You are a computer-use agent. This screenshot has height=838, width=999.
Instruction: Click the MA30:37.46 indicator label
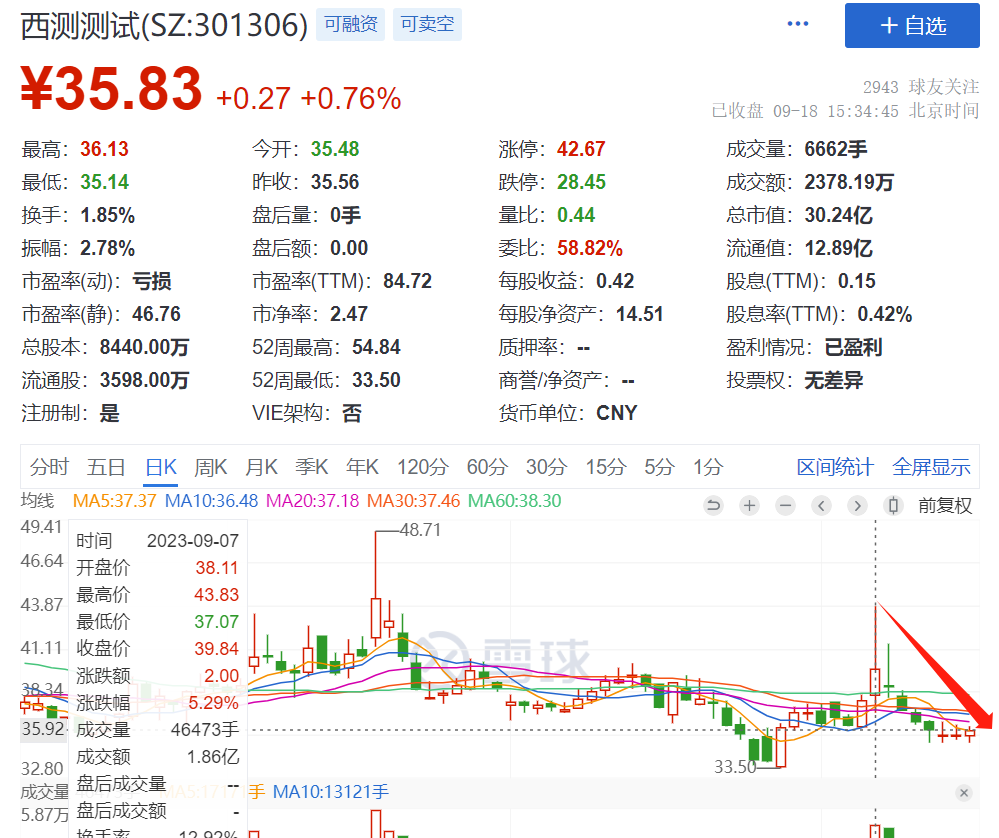tap(413, 501)
